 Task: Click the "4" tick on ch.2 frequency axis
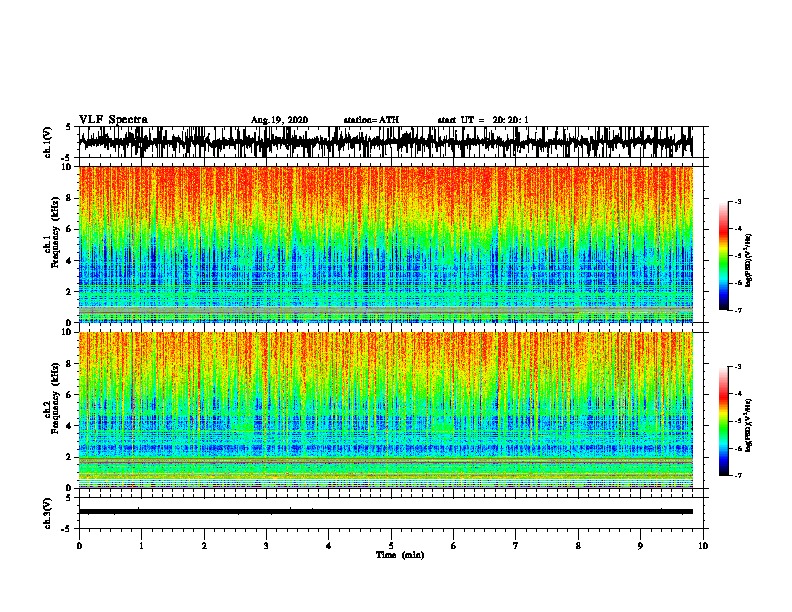(x=71, y=426)
